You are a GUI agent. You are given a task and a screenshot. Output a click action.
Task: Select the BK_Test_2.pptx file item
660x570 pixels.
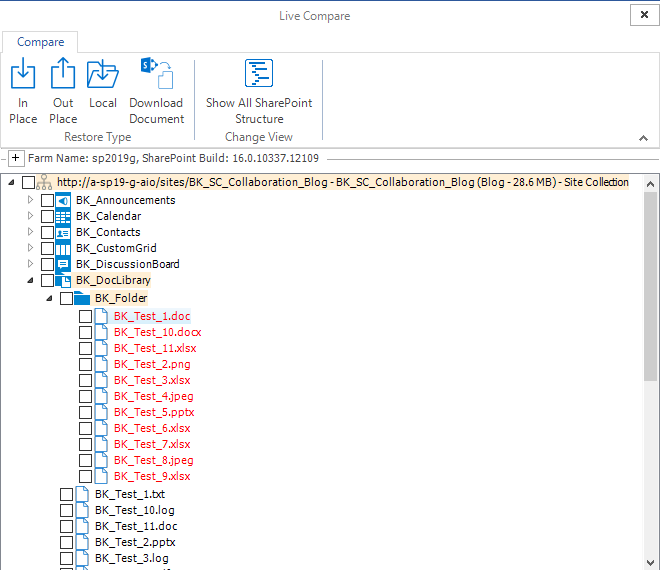[x=135, y=542]
